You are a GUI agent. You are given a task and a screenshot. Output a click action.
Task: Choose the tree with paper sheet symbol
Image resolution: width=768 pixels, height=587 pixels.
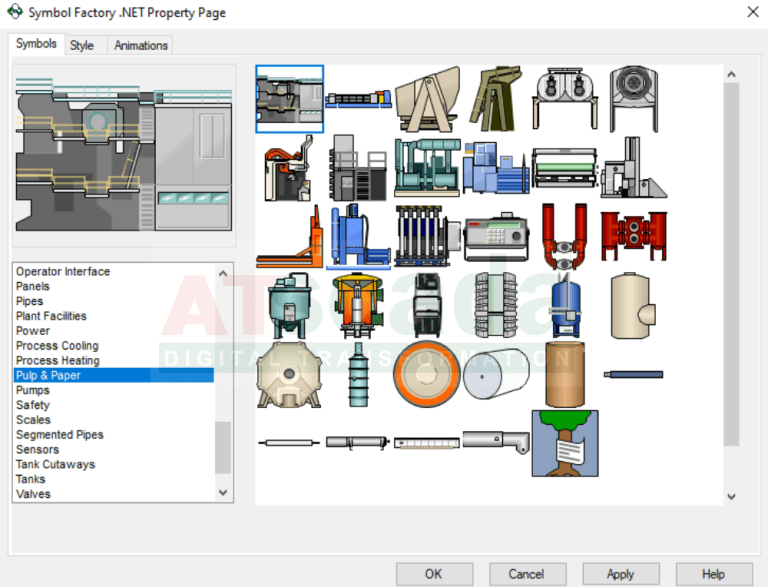coord(565,443)
